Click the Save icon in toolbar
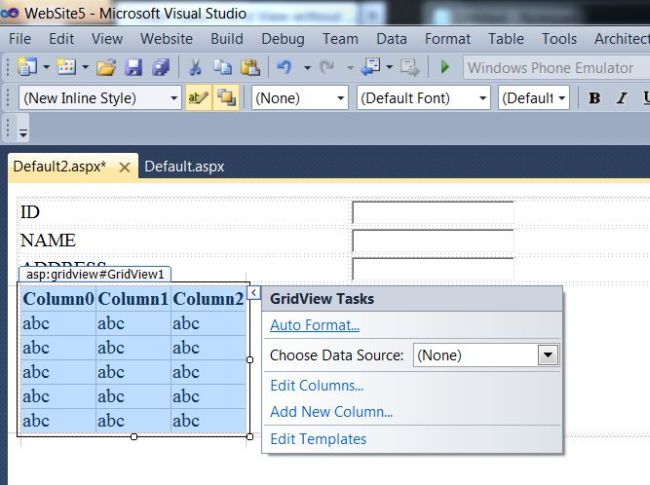This screenshot has width=650, height=485. 134,68
